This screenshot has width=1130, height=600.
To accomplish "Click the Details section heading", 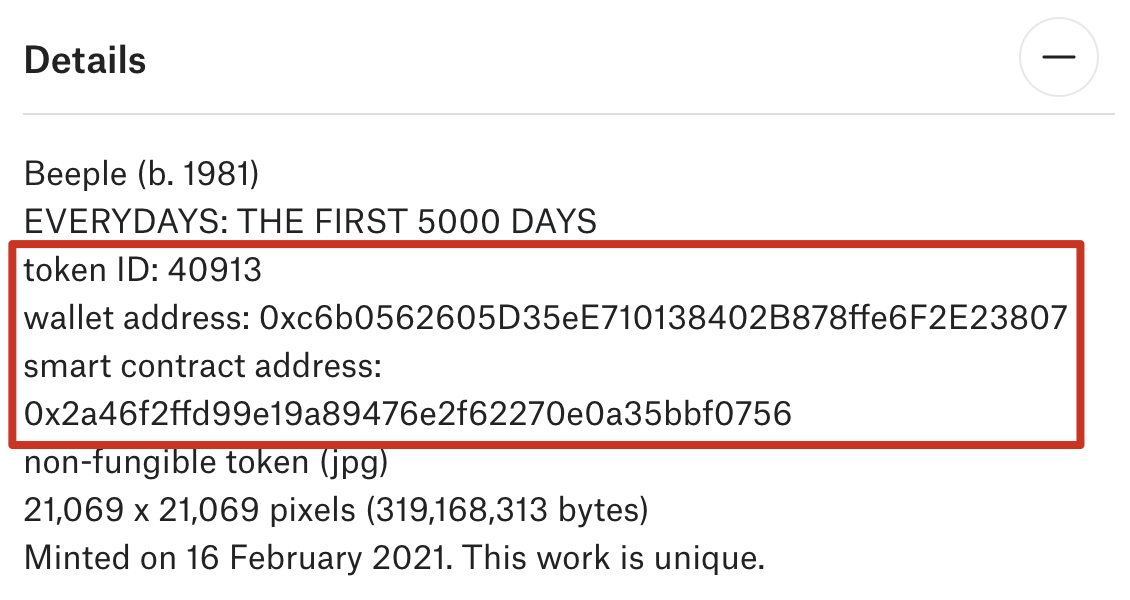I will 85,61.
